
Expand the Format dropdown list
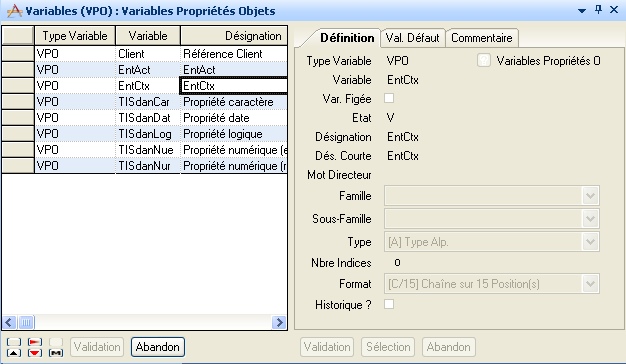[590, 284]
